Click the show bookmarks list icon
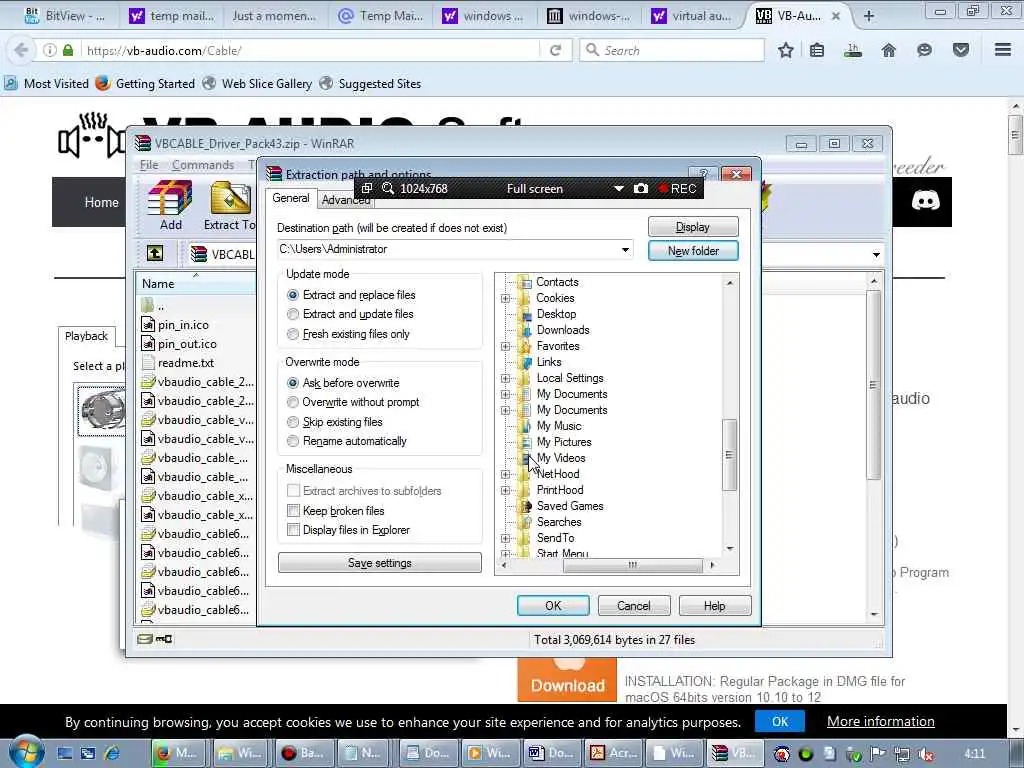This screenshot has width=1024, height=768. click(x=817, y=50)
